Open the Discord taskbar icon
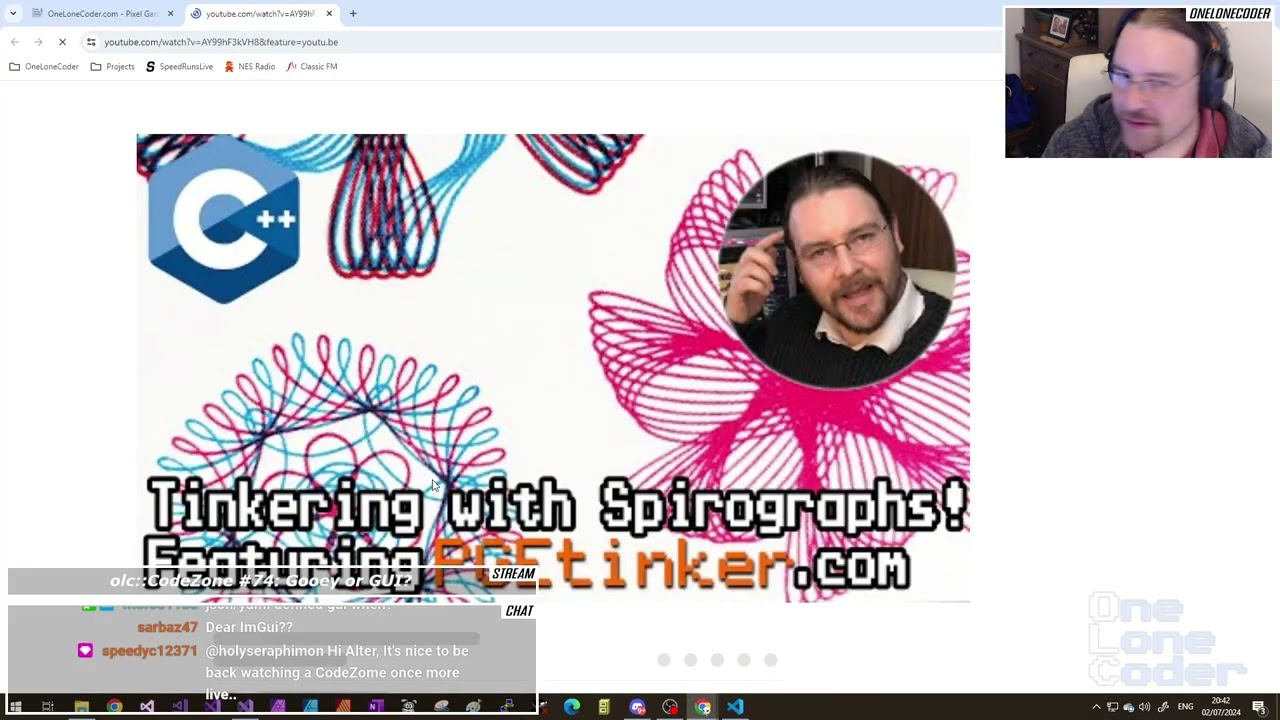This screenshot has width=1280, height=720. pyautogui.click(x=637, y=707)
